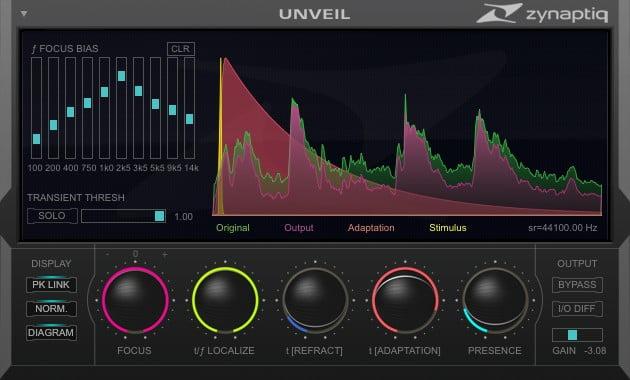The image size is (630, 380).
Task: Click the transient threshold value 1.00
Action: point(184,217)
